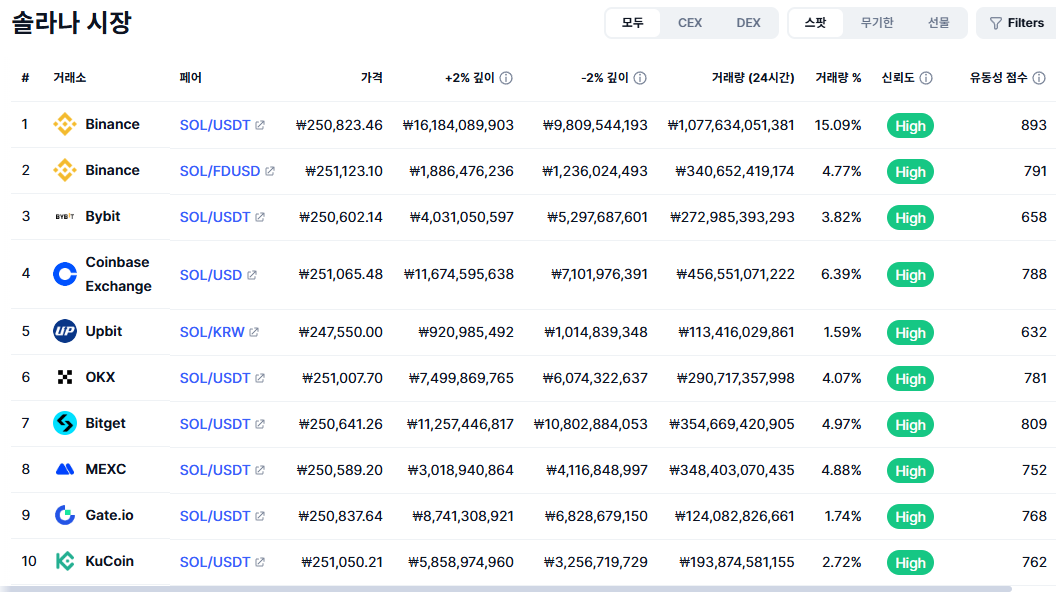Switch to the 무기한 tab
This screenshot has width=1056, height=597.
pos(877,23)
